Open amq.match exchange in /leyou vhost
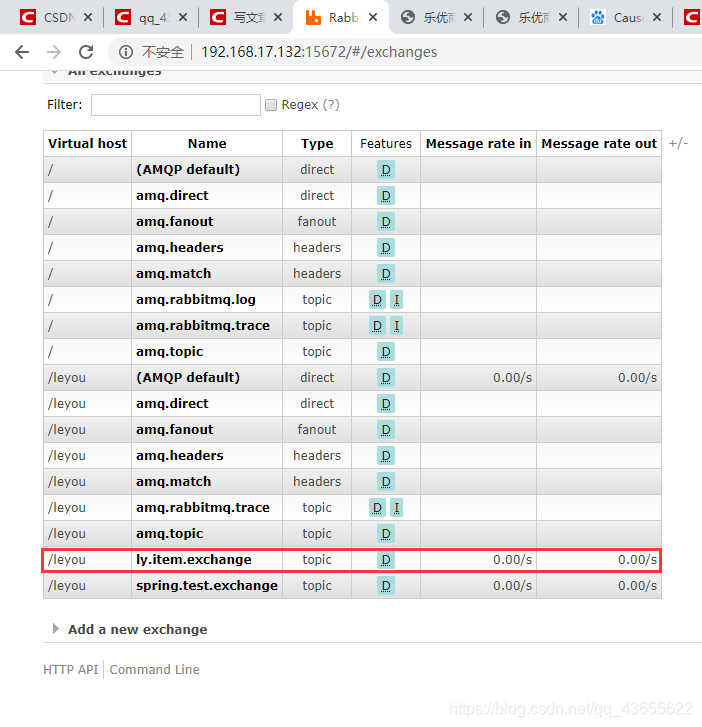The image size is (702, 727). click(x=173, y=481)
